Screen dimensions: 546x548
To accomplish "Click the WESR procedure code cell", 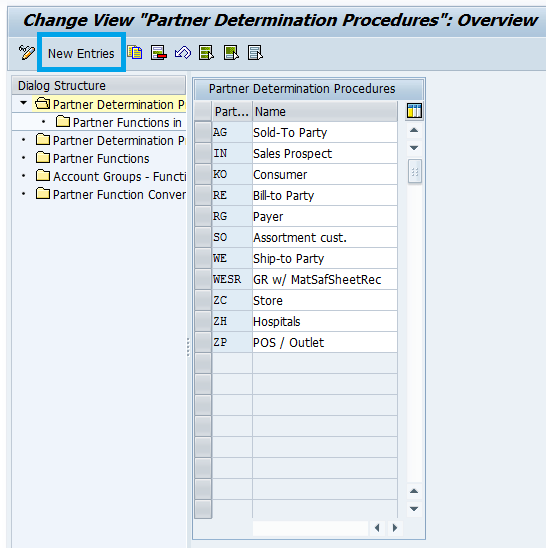I will coord(232,279).
